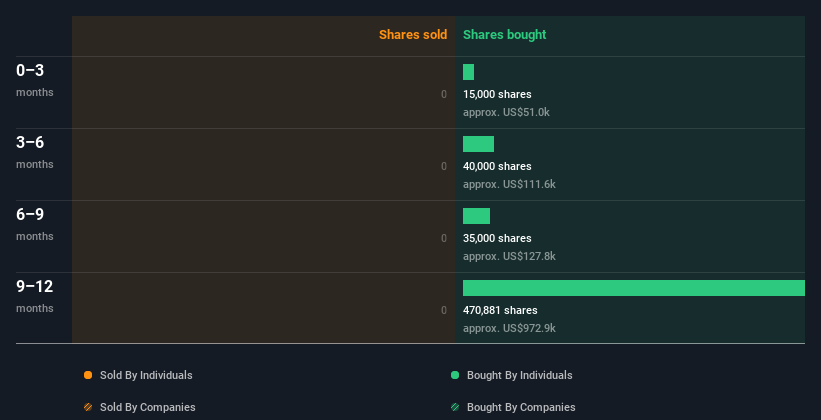Click the orange Sold By Individuals legend dot
The width and height of the screenshot is (821, 420).
(88, 375)
